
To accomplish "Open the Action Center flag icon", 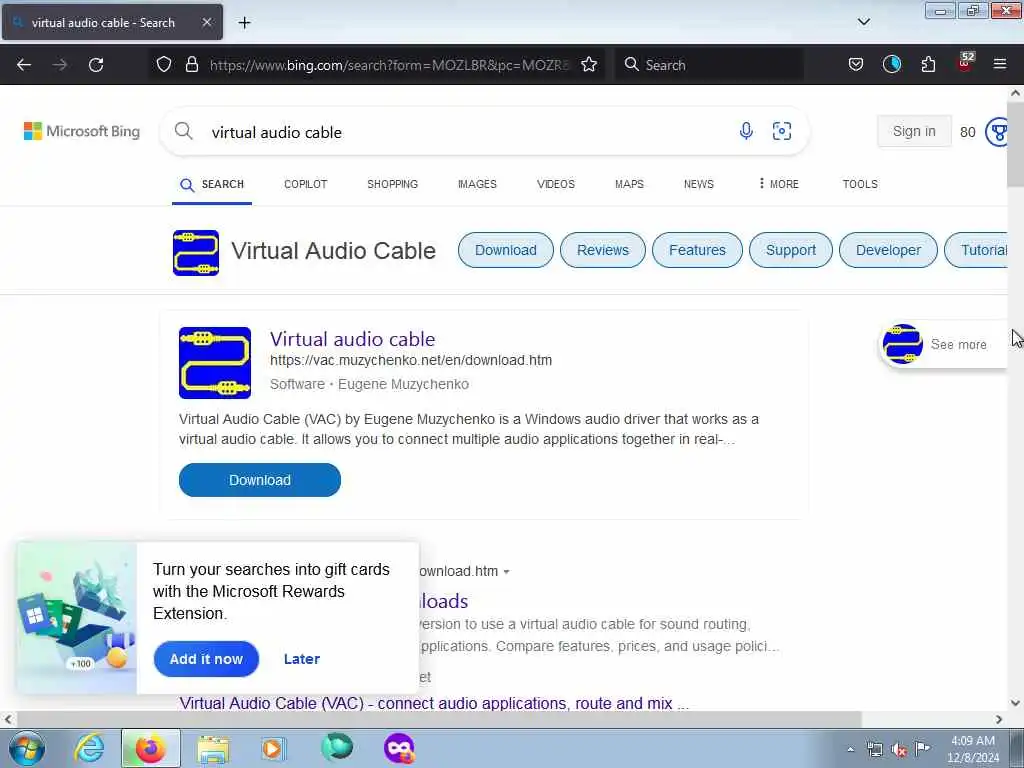I will point(923,748).
